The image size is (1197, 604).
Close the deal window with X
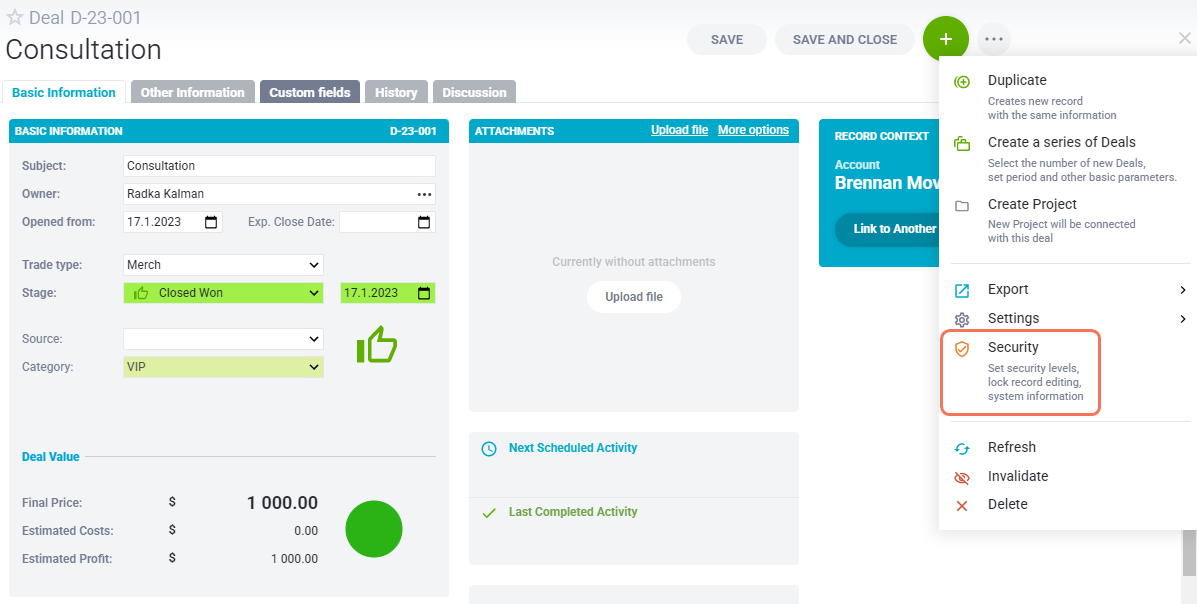point(1184,38)
